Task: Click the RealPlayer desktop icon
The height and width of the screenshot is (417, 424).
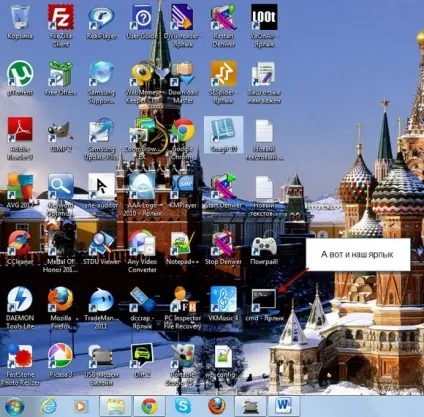Action: click(x=101, y=19)
